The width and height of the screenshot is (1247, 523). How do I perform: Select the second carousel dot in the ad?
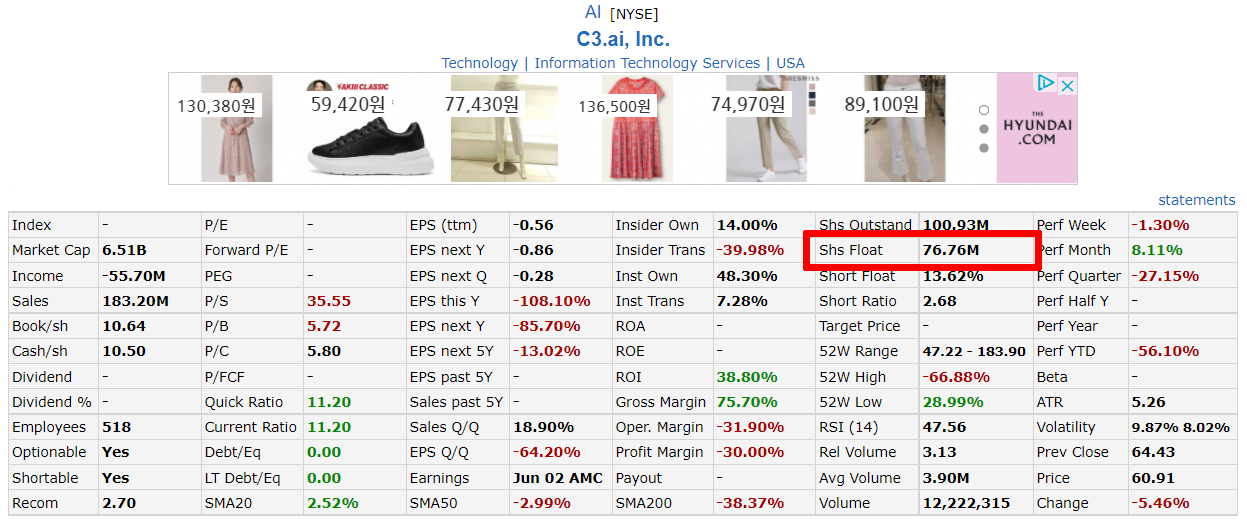(x=984, y=129)
